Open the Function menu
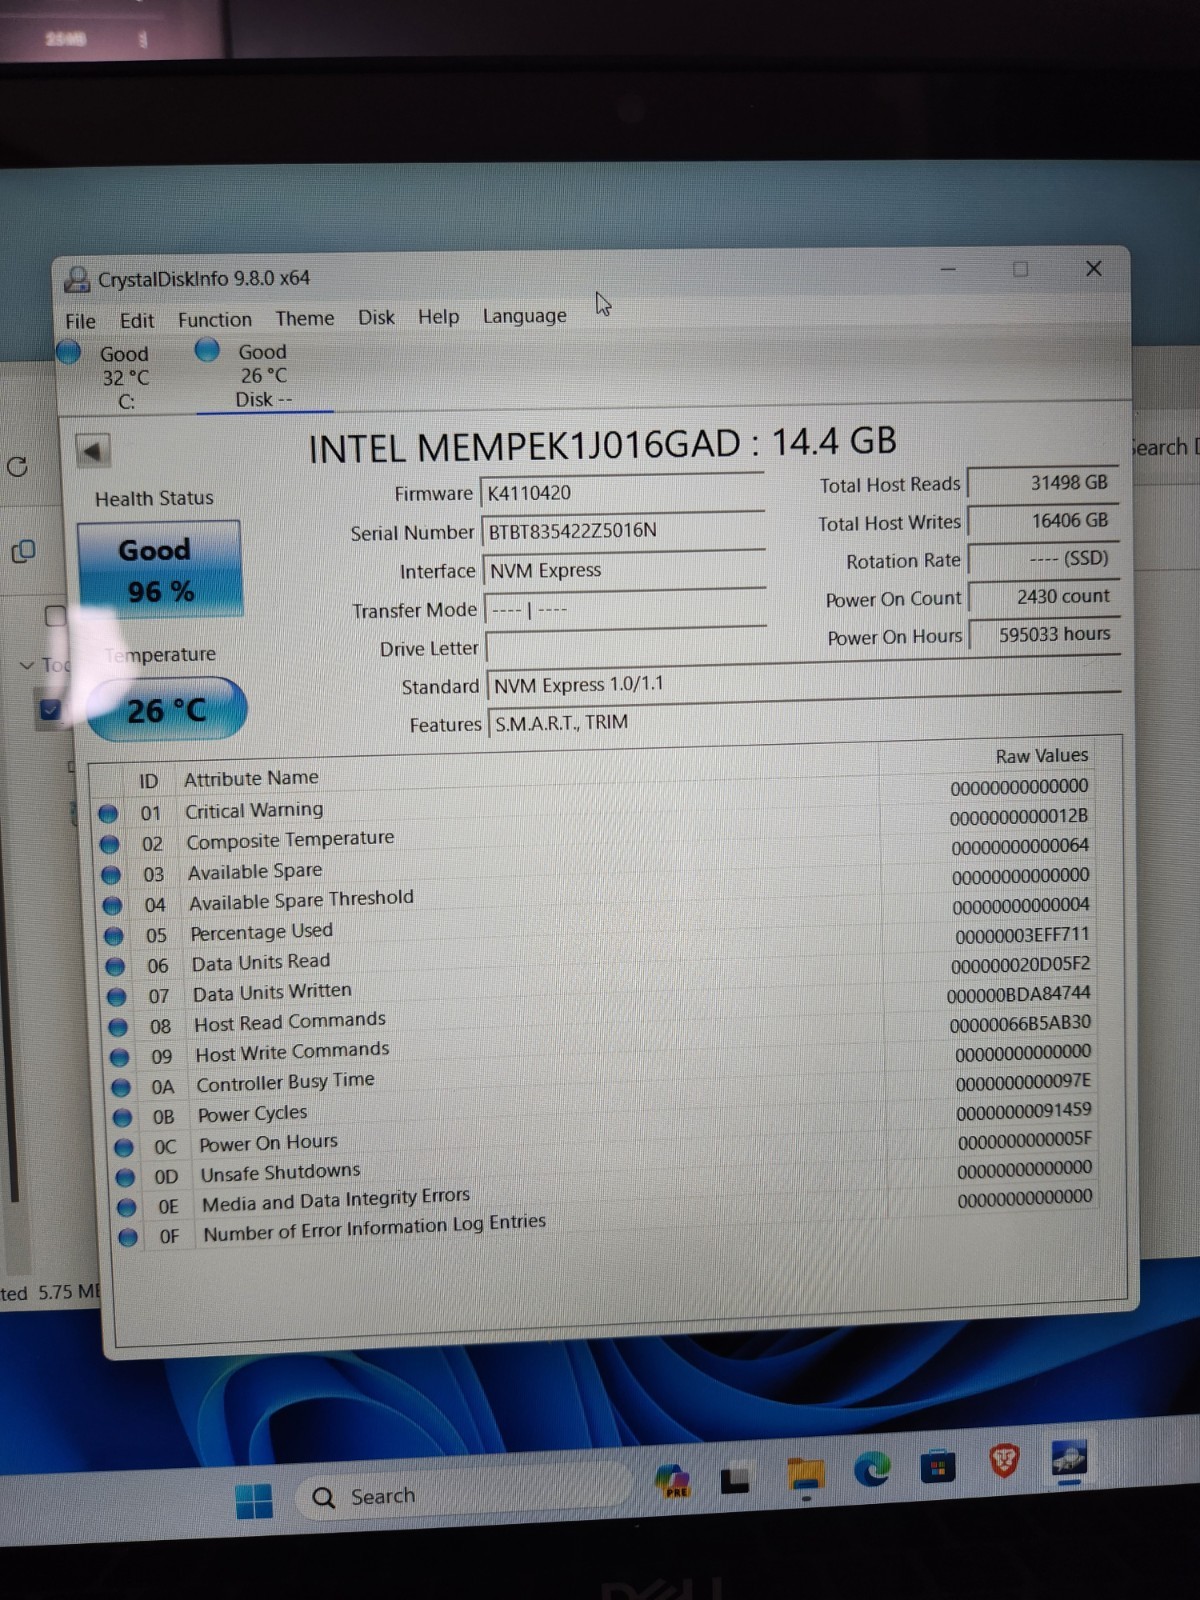The width and height of the screenshot is (1200, 1600). (x=215, y=319)
